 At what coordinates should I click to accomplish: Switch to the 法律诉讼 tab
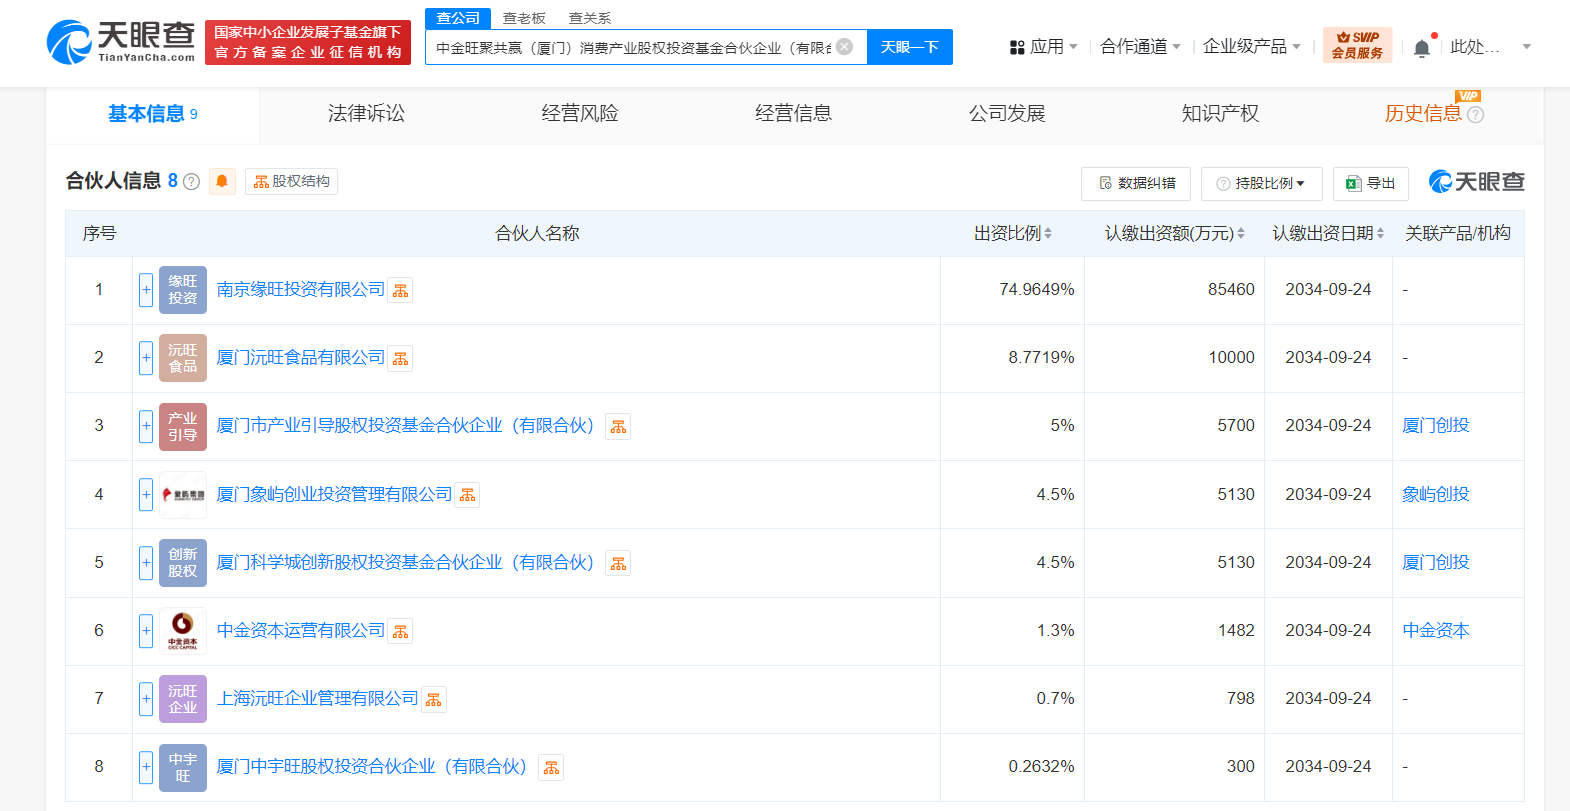coord(366,114)
